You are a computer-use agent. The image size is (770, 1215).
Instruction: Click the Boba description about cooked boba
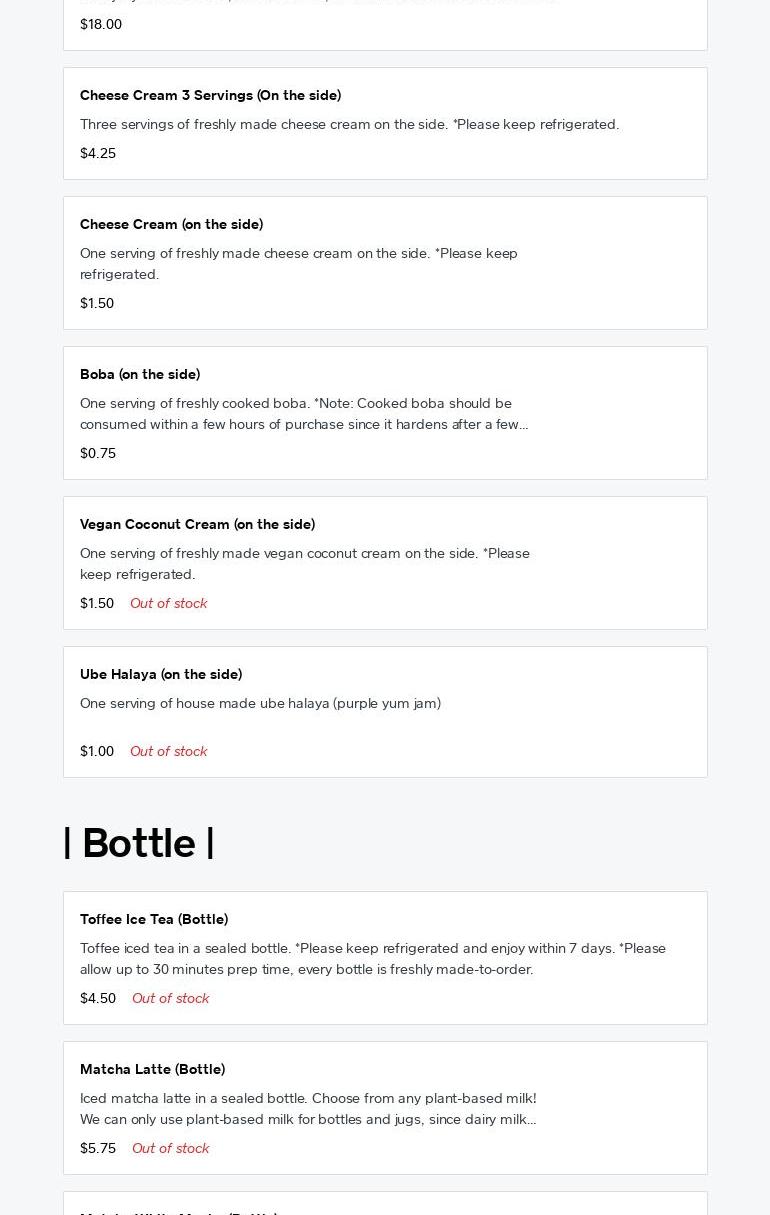(303, 413)
